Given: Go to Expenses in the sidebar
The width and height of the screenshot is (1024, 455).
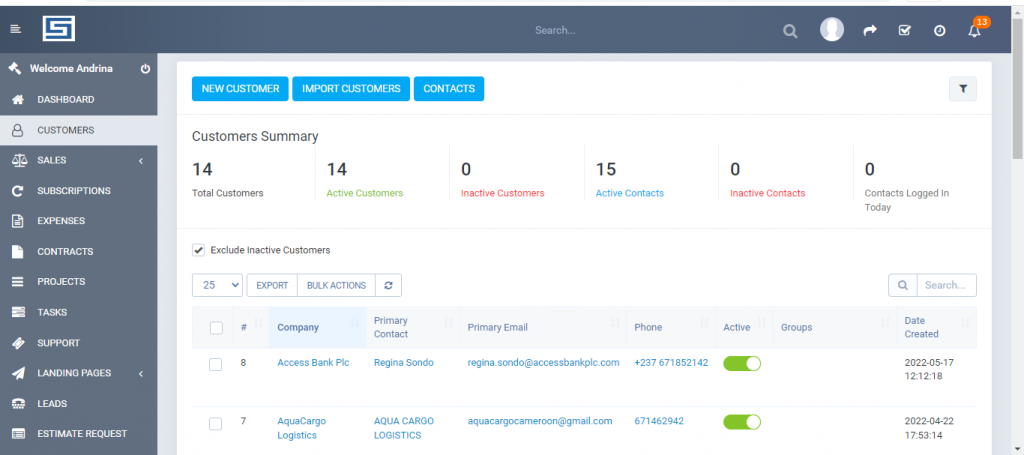Looking at the screenshot, I should tap(61, 221).
